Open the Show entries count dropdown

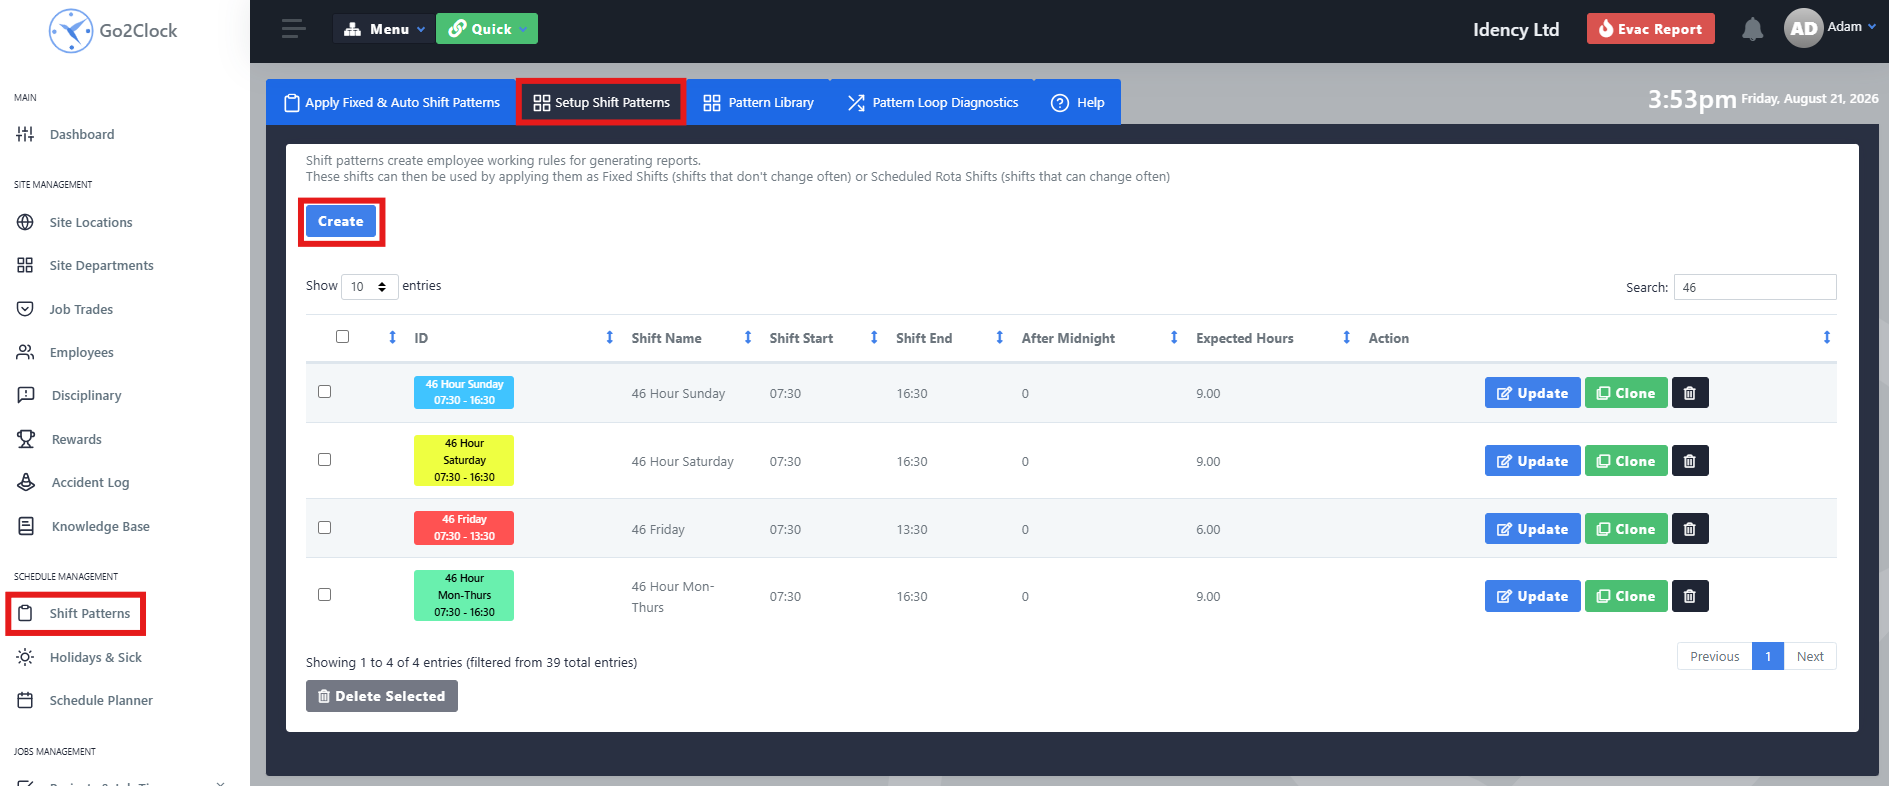click(370, 287)
